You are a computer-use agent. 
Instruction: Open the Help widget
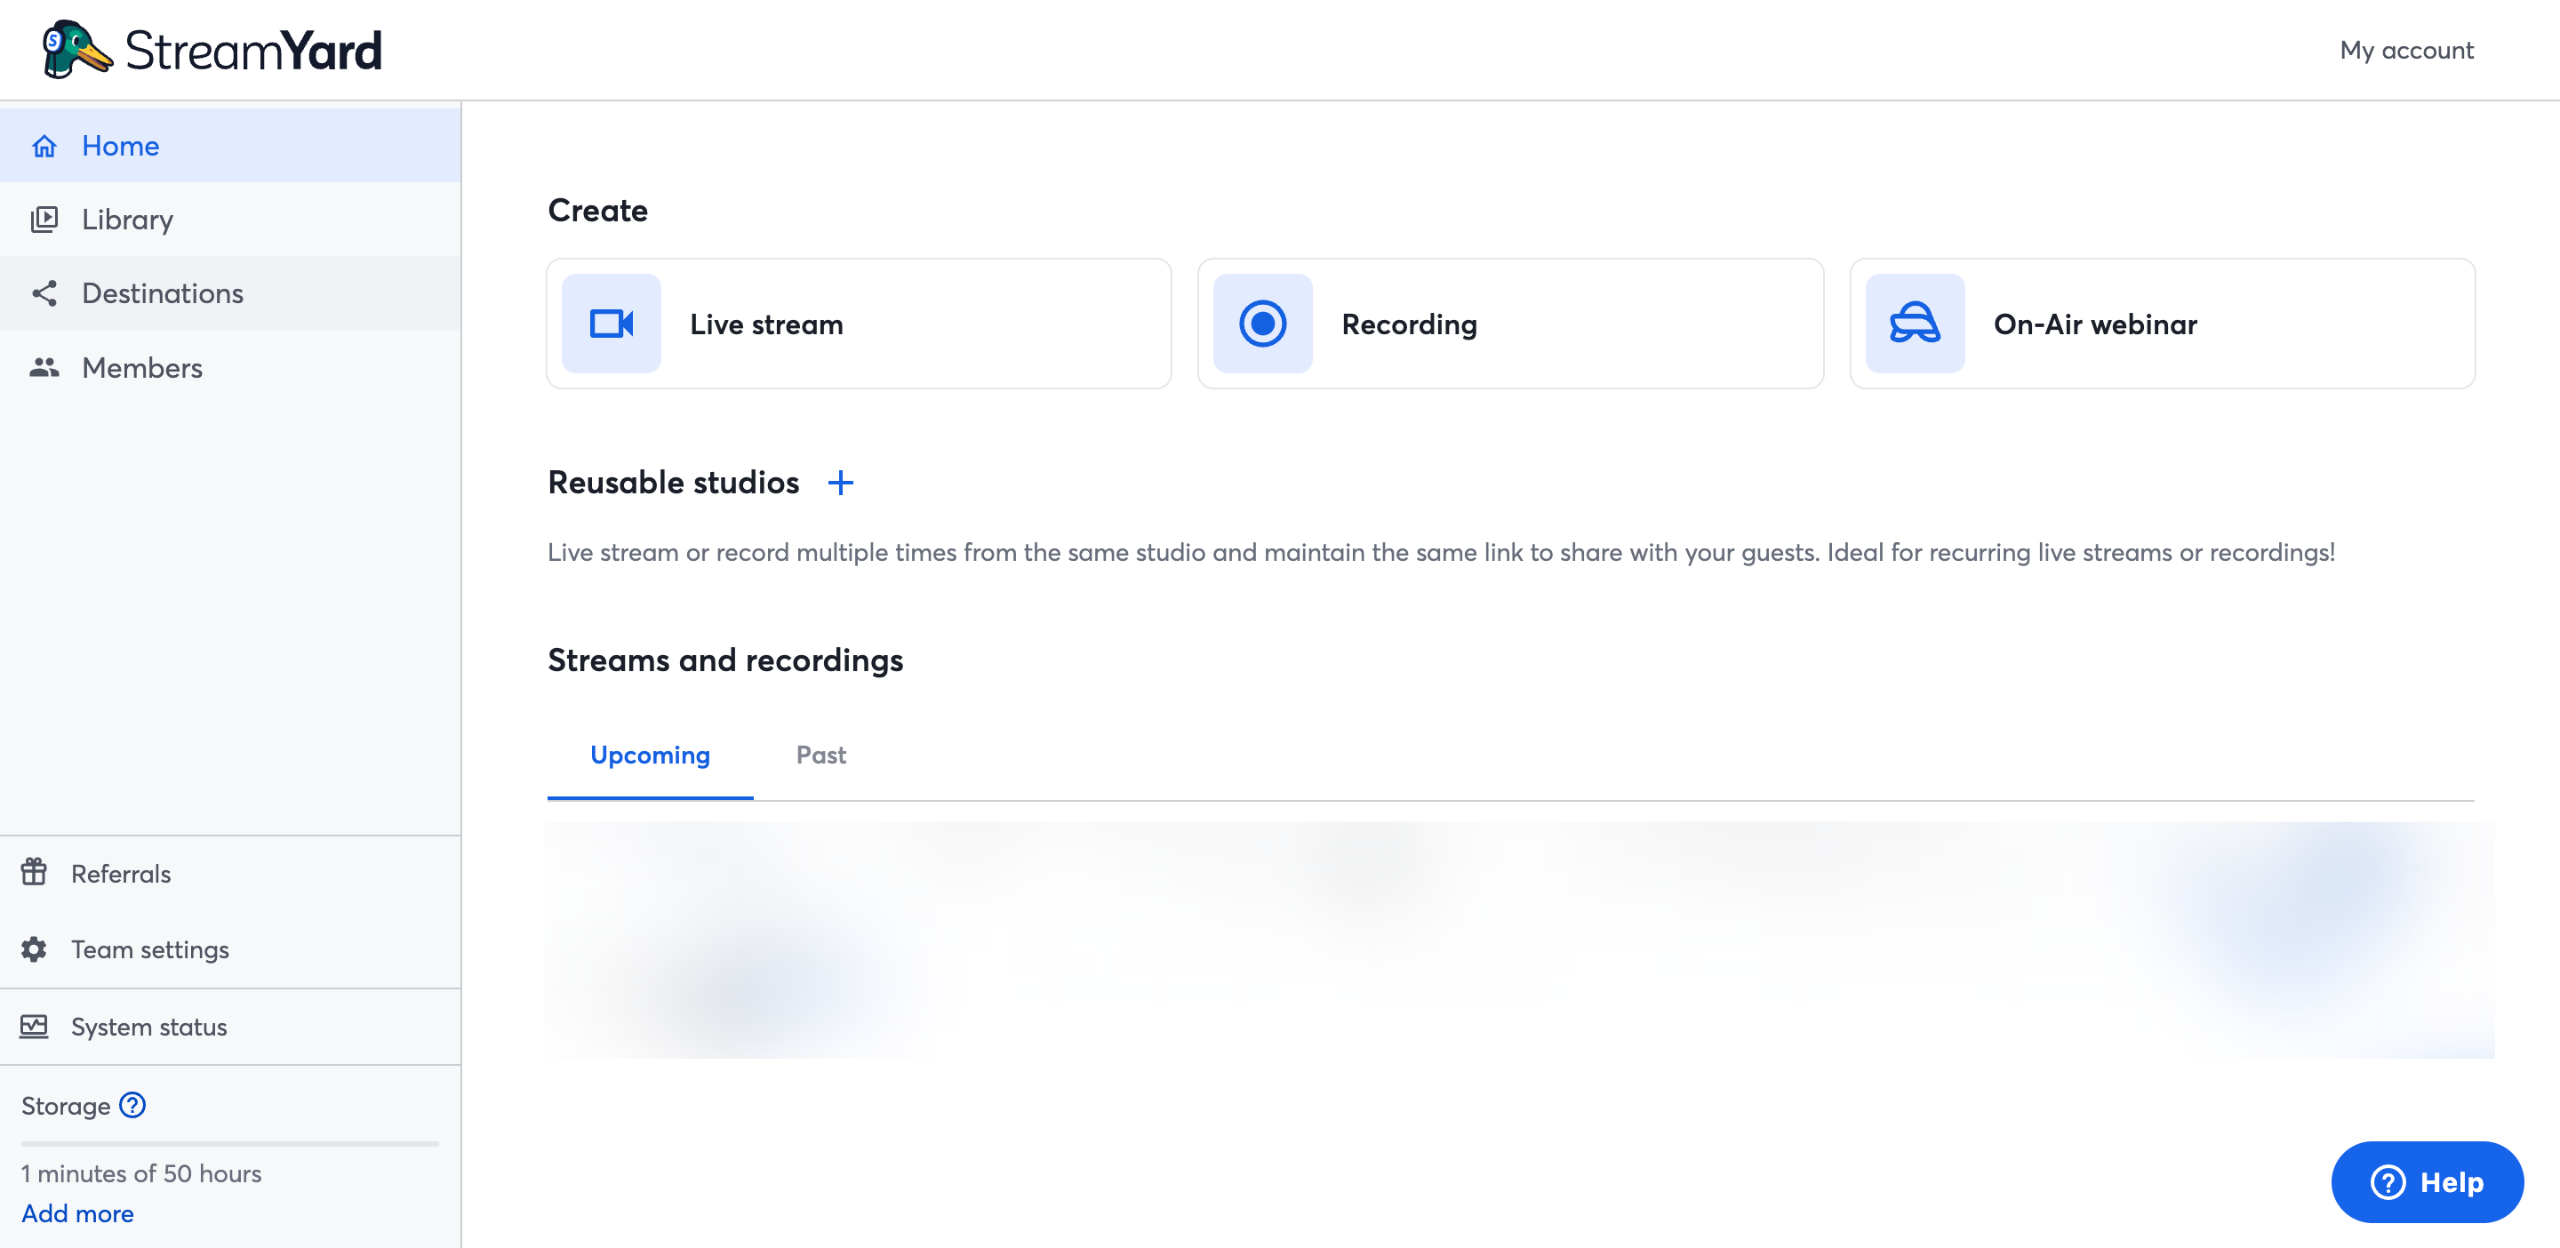[2427, 1182]
